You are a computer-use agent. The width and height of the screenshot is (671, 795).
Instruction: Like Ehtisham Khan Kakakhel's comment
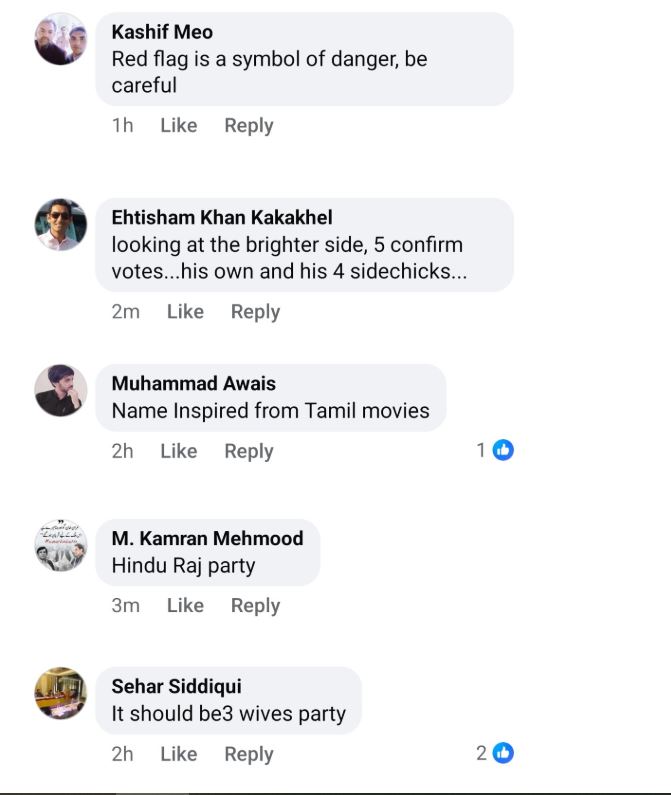point(185,312)
